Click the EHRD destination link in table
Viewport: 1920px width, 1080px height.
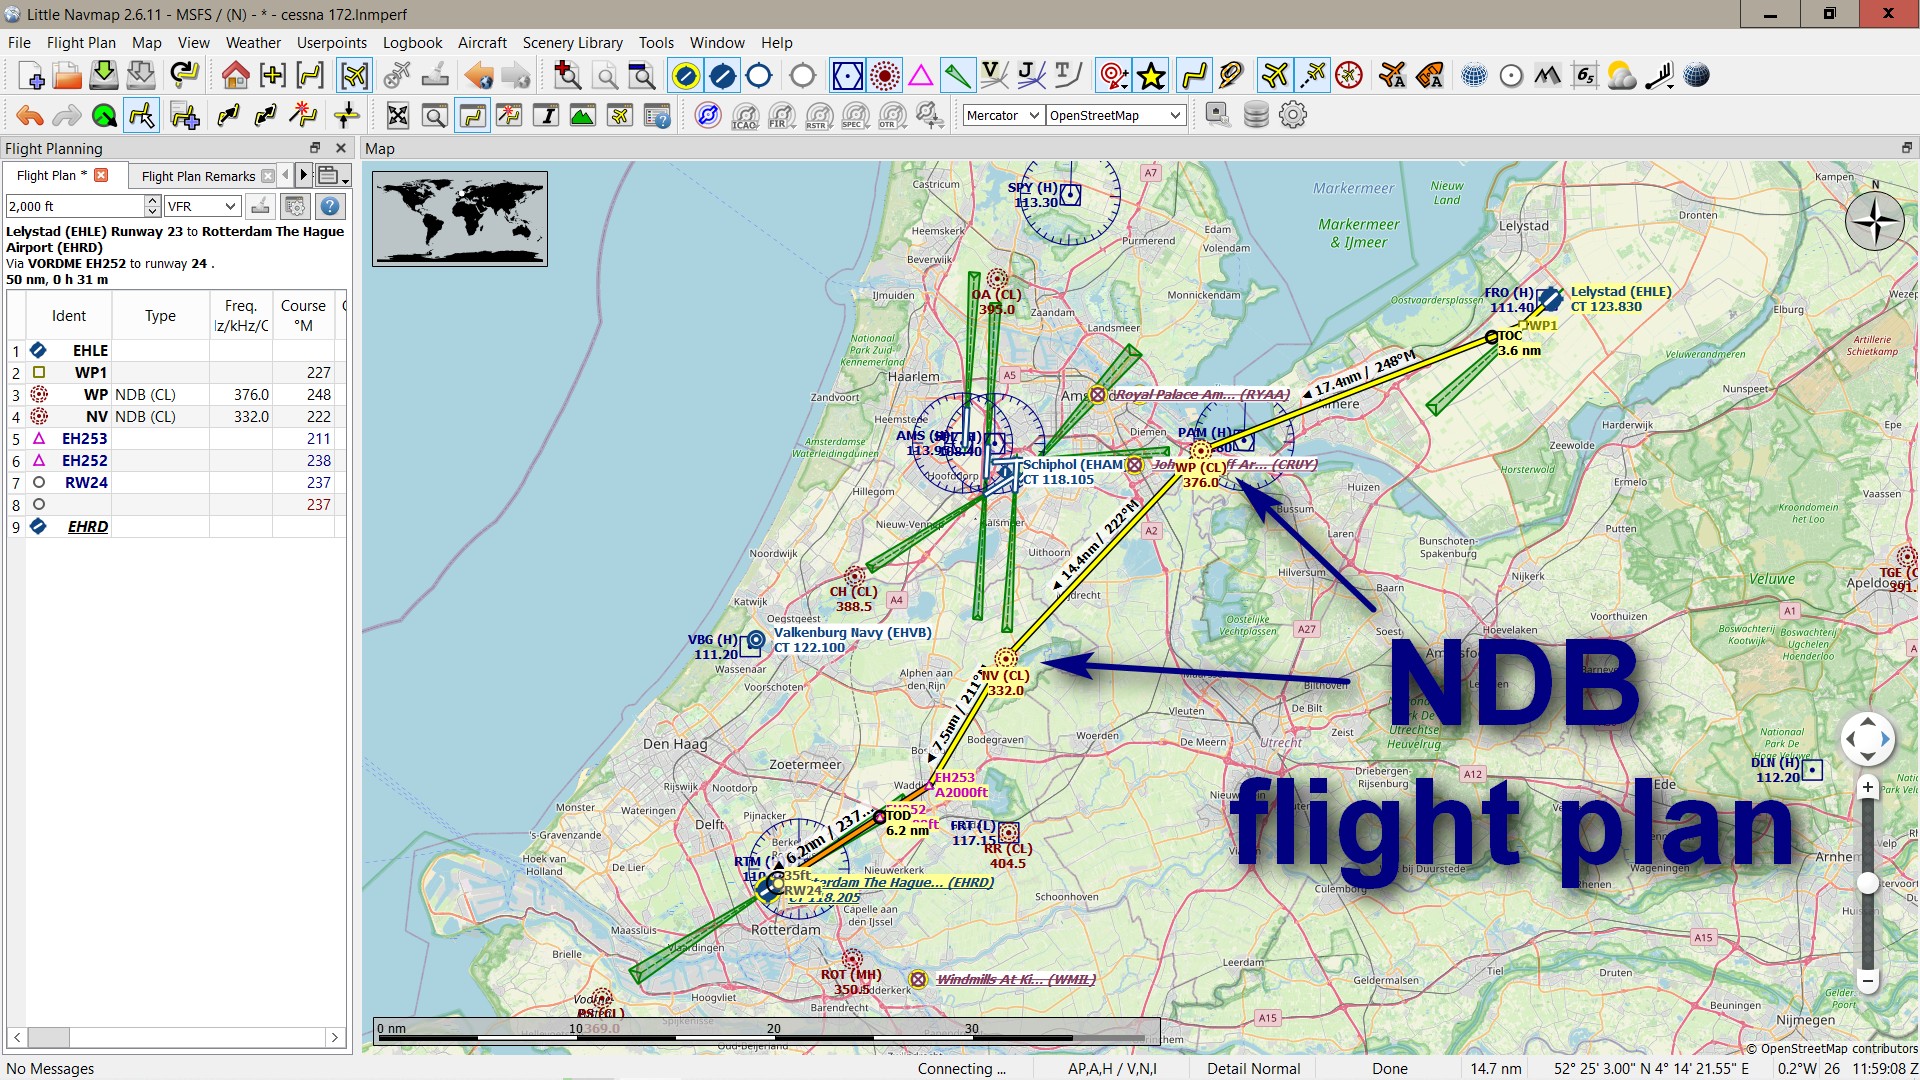[88, 527]
